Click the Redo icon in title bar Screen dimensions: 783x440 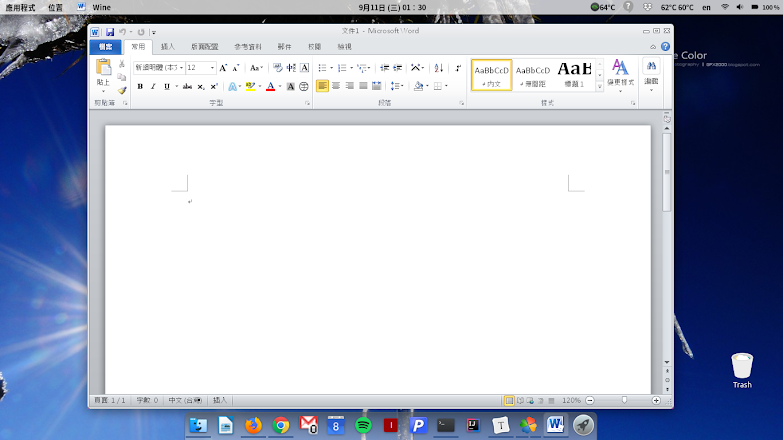[x=141, y=32]
